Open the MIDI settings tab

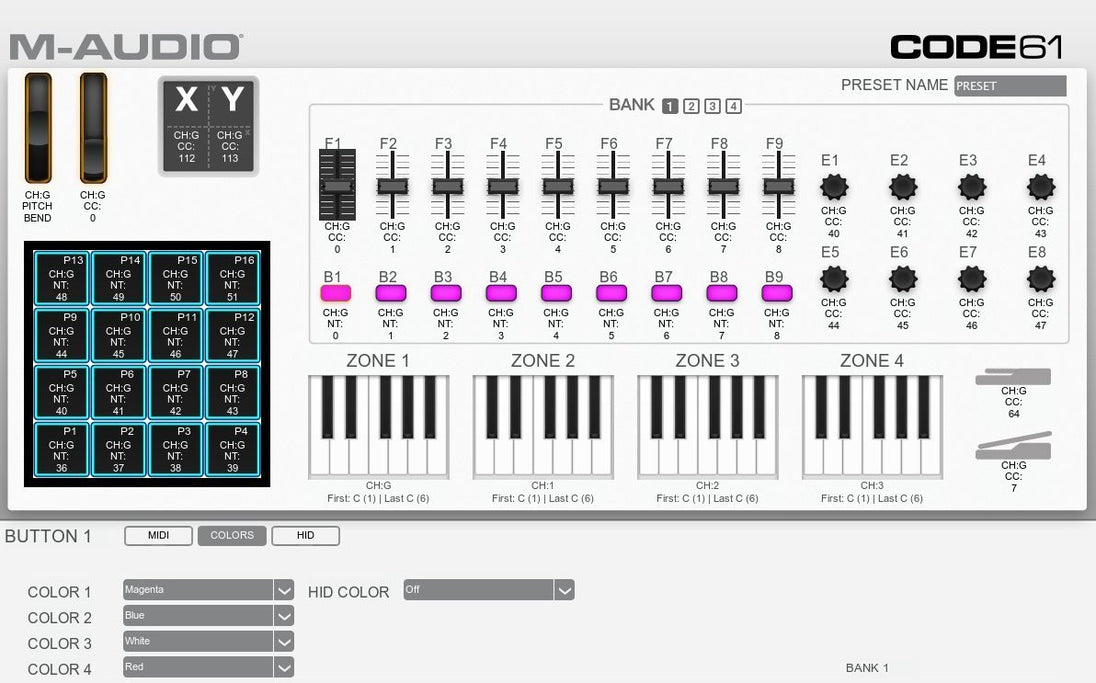coord(159,535)
